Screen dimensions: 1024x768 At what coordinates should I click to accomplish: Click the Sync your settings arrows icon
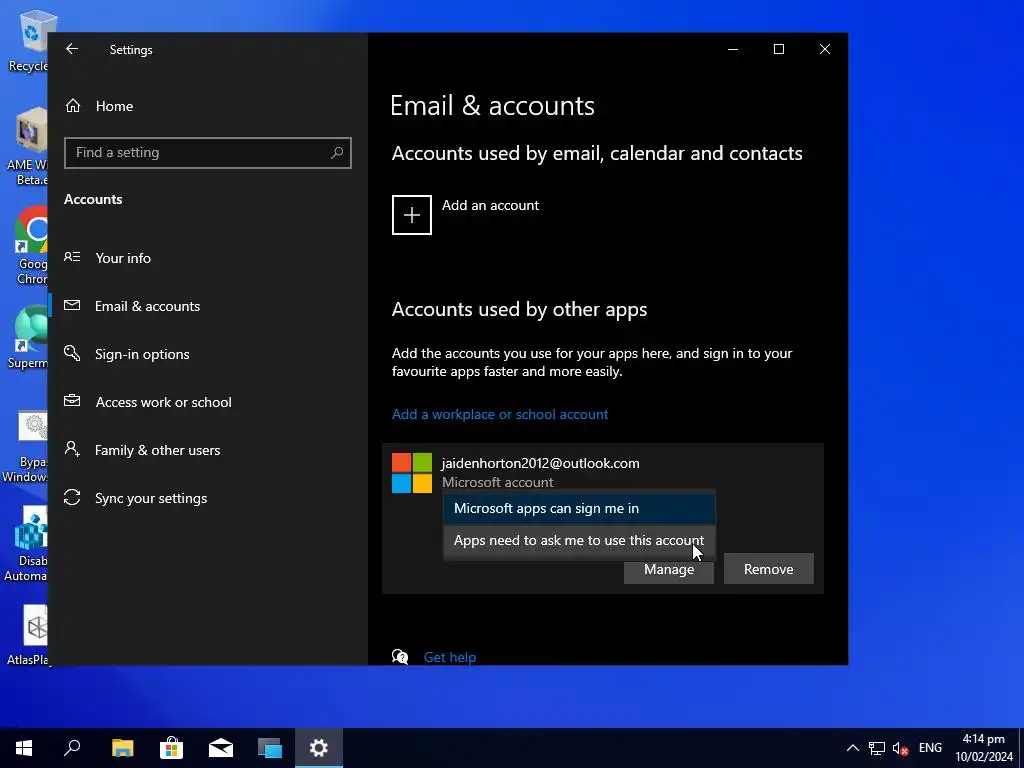72,498
